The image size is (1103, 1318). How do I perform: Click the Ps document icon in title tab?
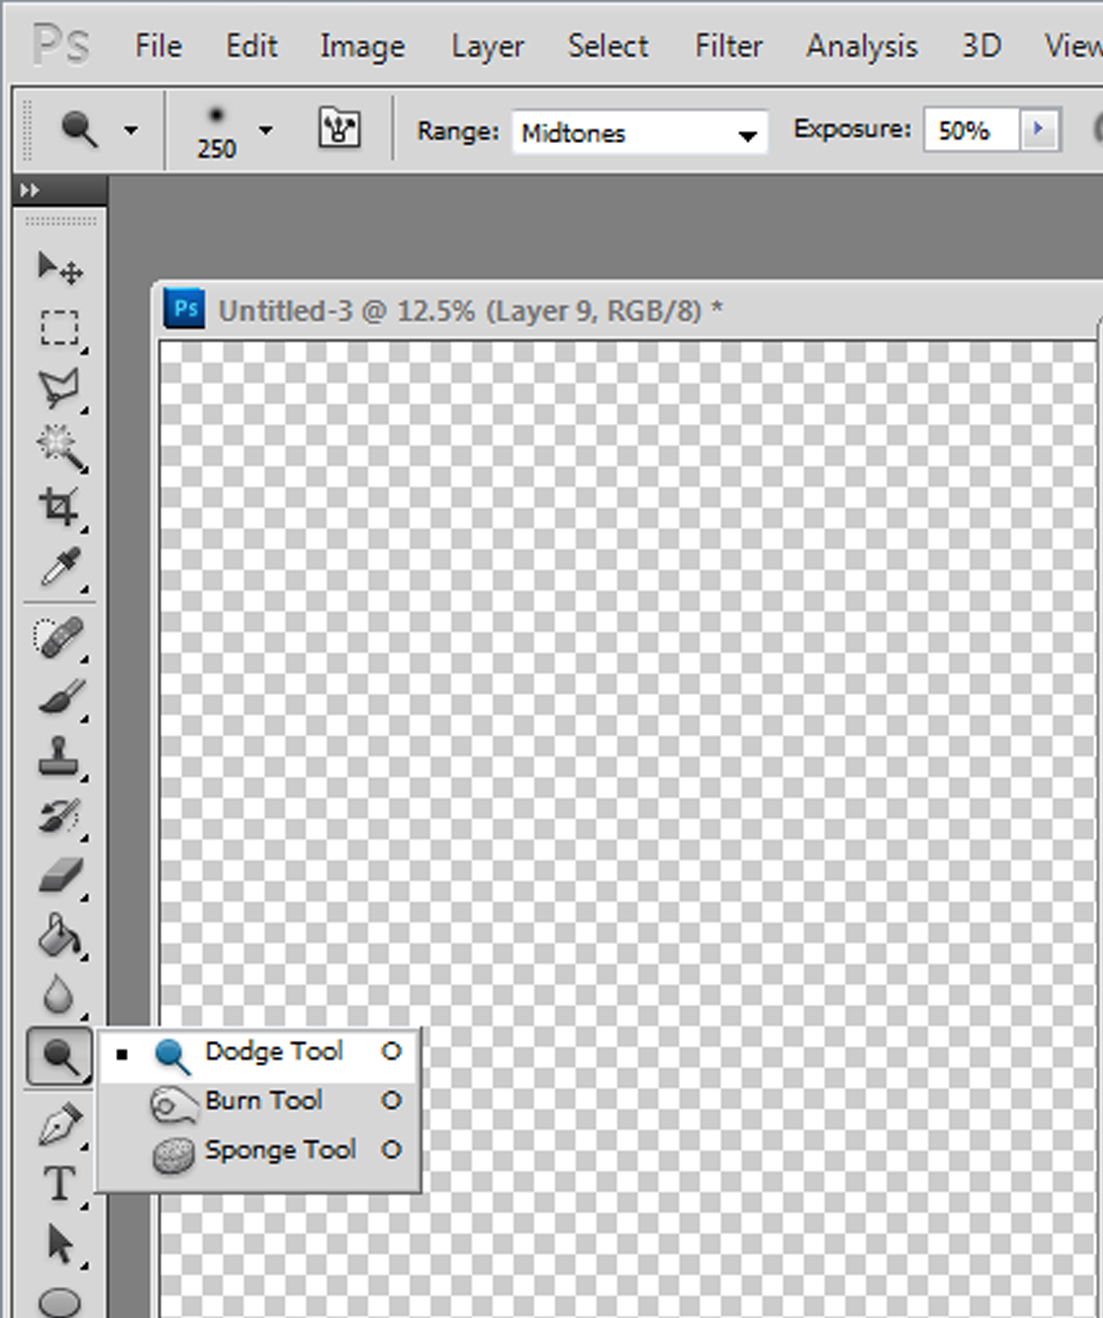pyautogui.click(x=185, y=309)
